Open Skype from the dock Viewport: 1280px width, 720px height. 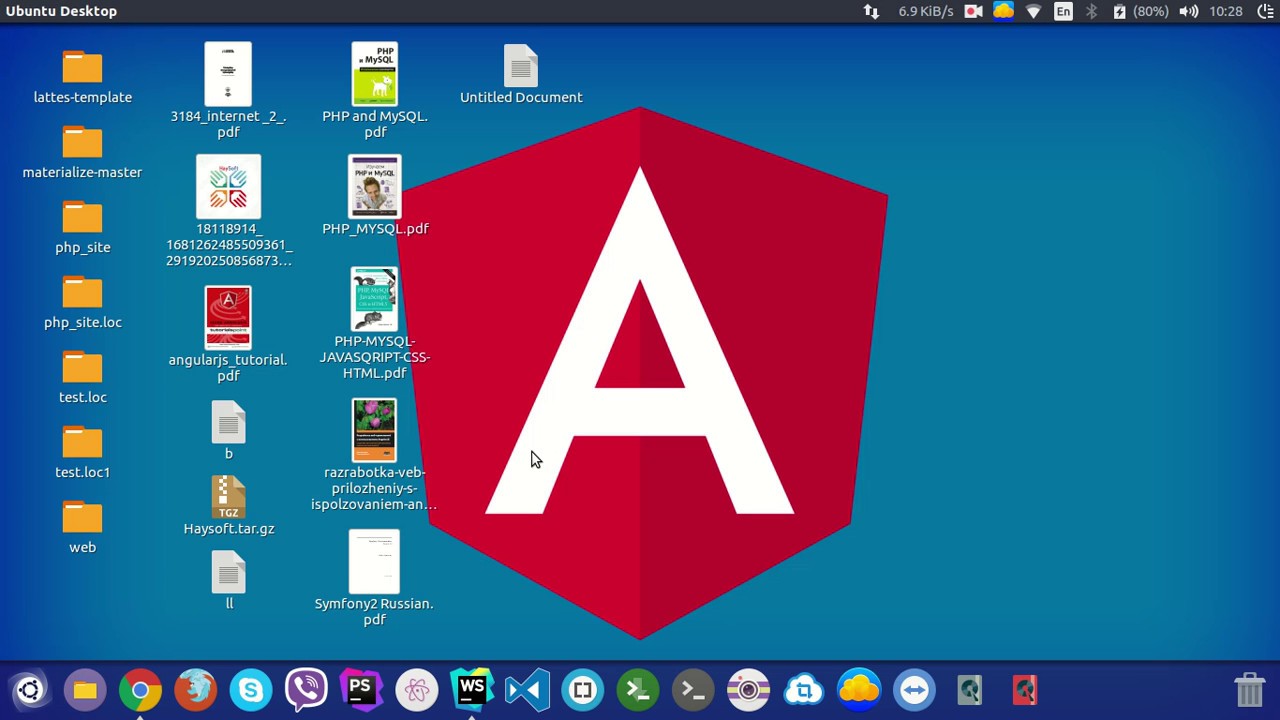coord(250,690)
